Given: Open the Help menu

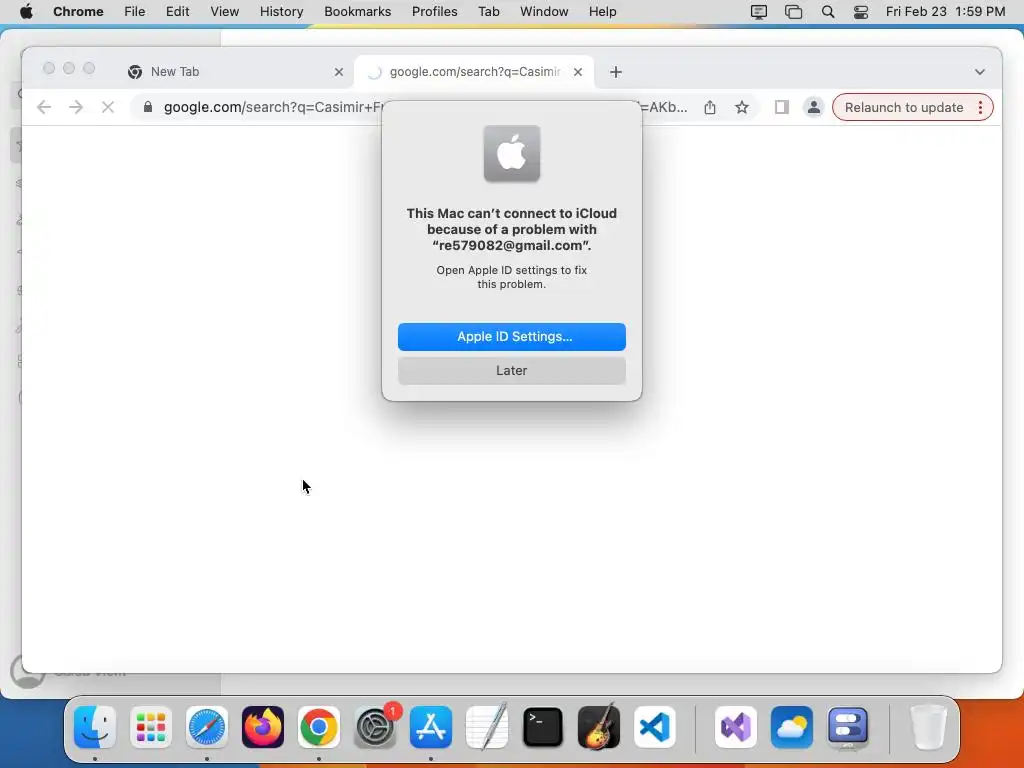Looking at the screenshot, I should pos(602,12).
